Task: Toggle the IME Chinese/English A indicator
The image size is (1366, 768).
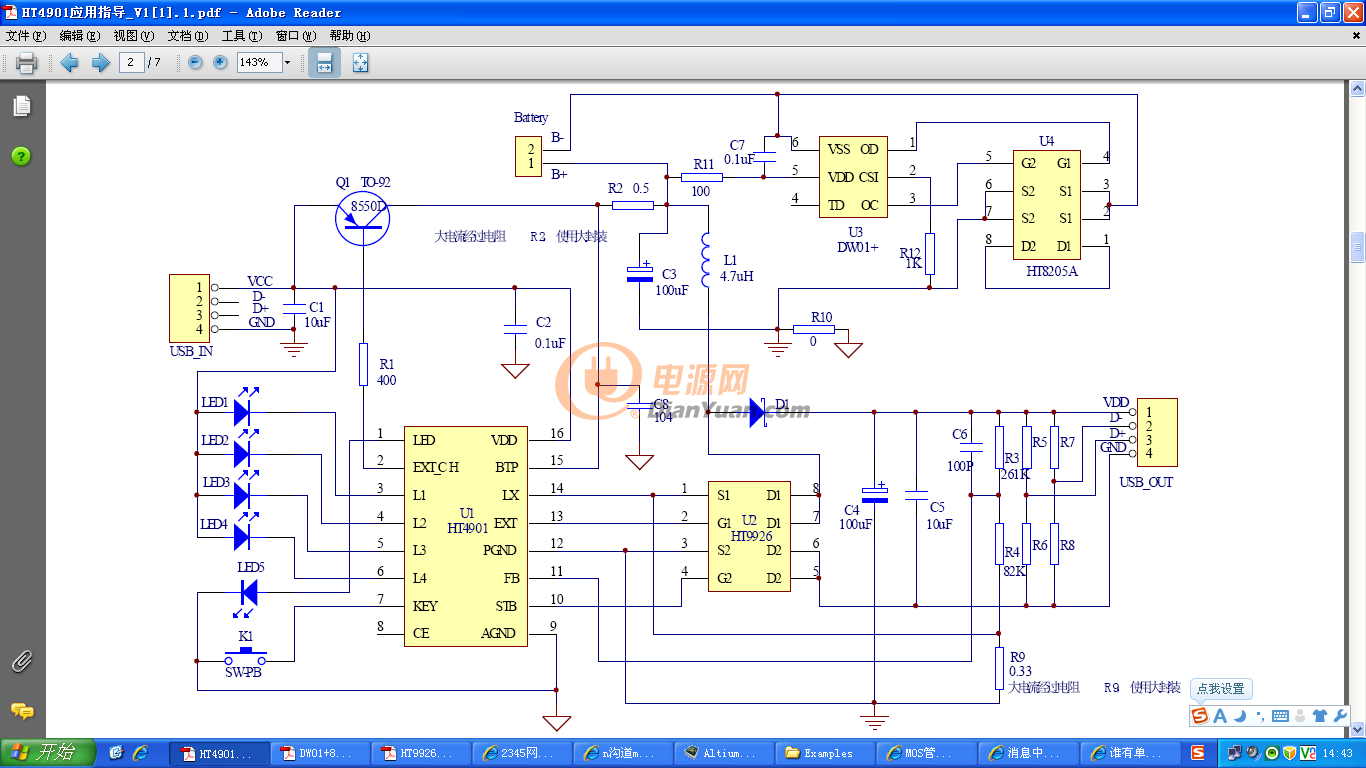Action: tap(1220, 715)
